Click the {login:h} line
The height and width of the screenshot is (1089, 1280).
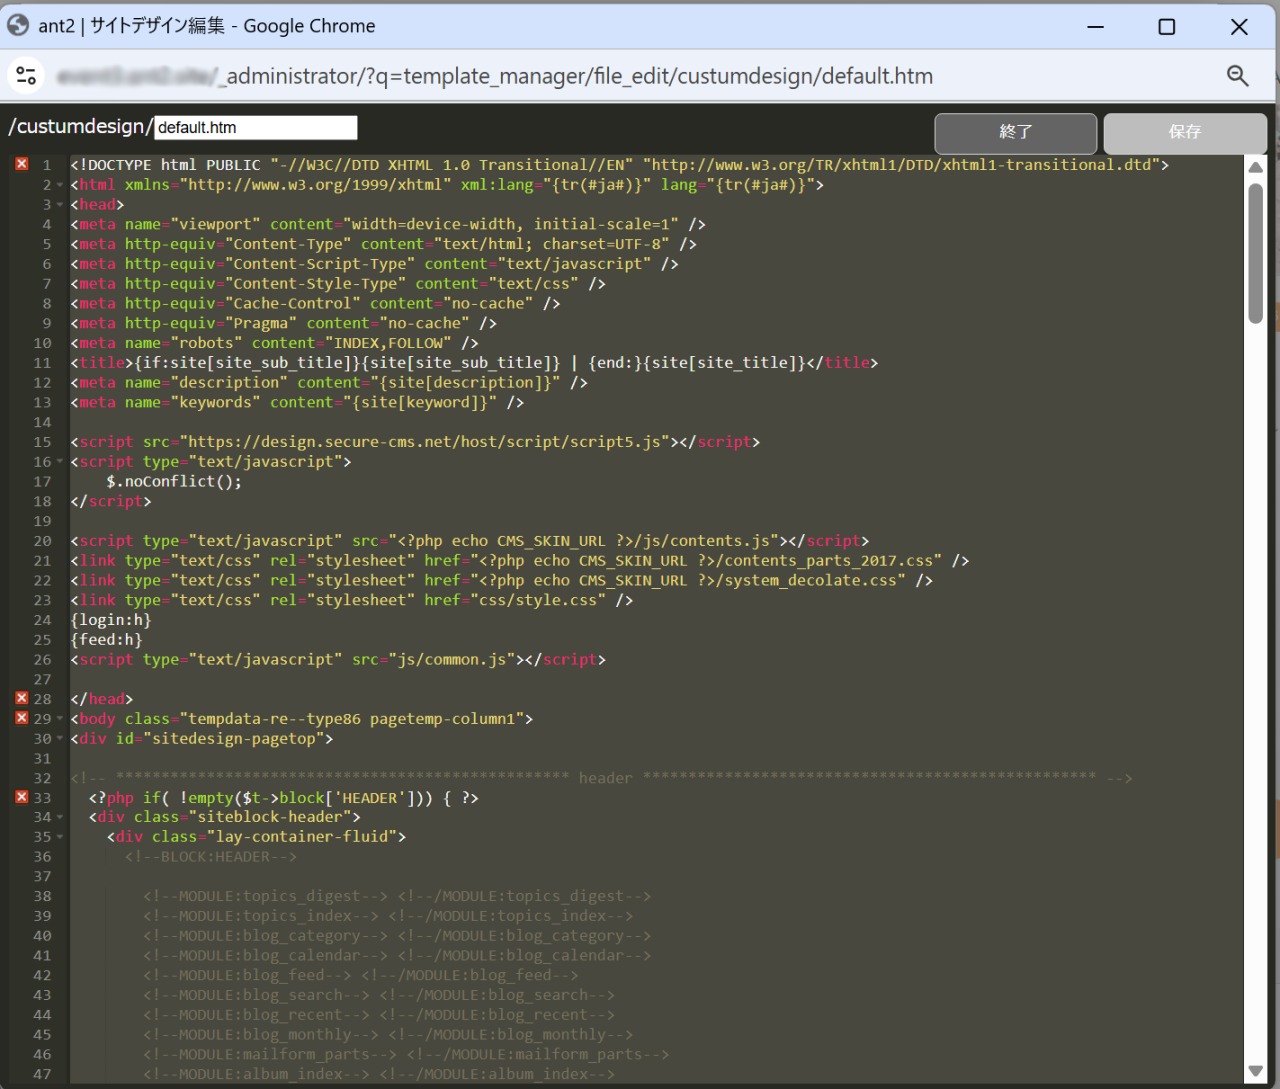111,620
